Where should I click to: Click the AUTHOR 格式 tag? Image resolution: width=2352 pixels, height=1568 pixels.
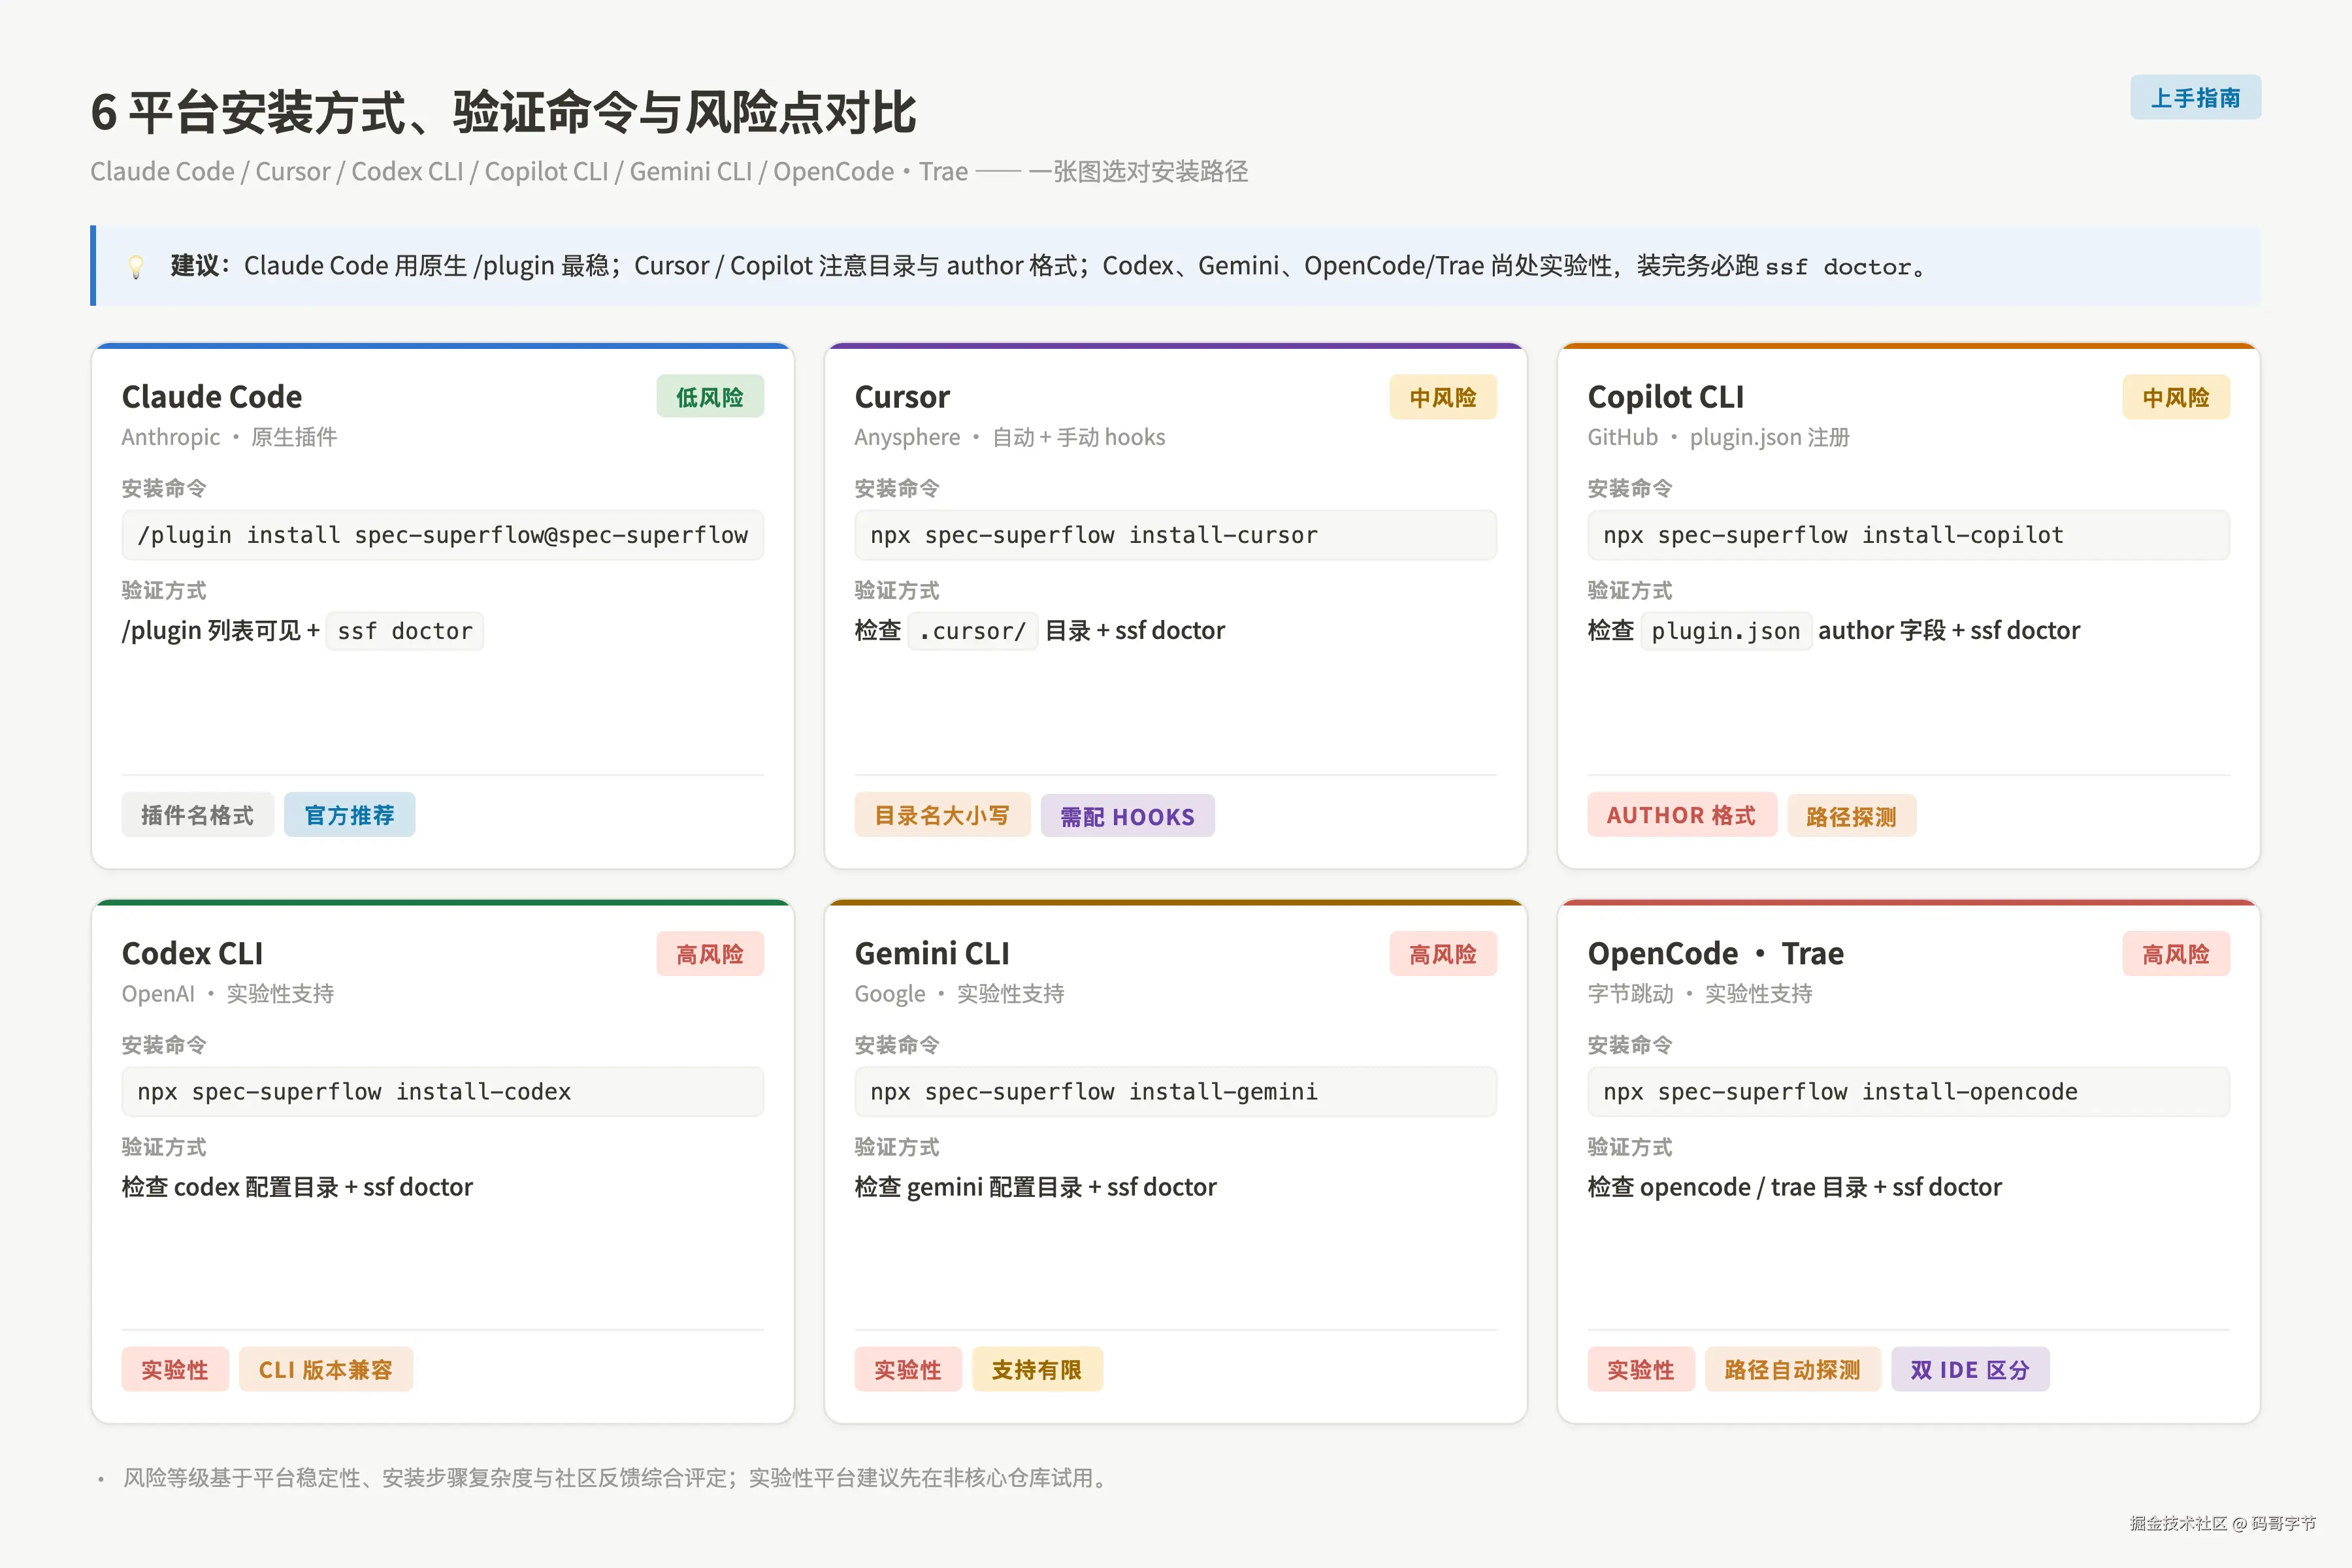(x=1681, y=815)
